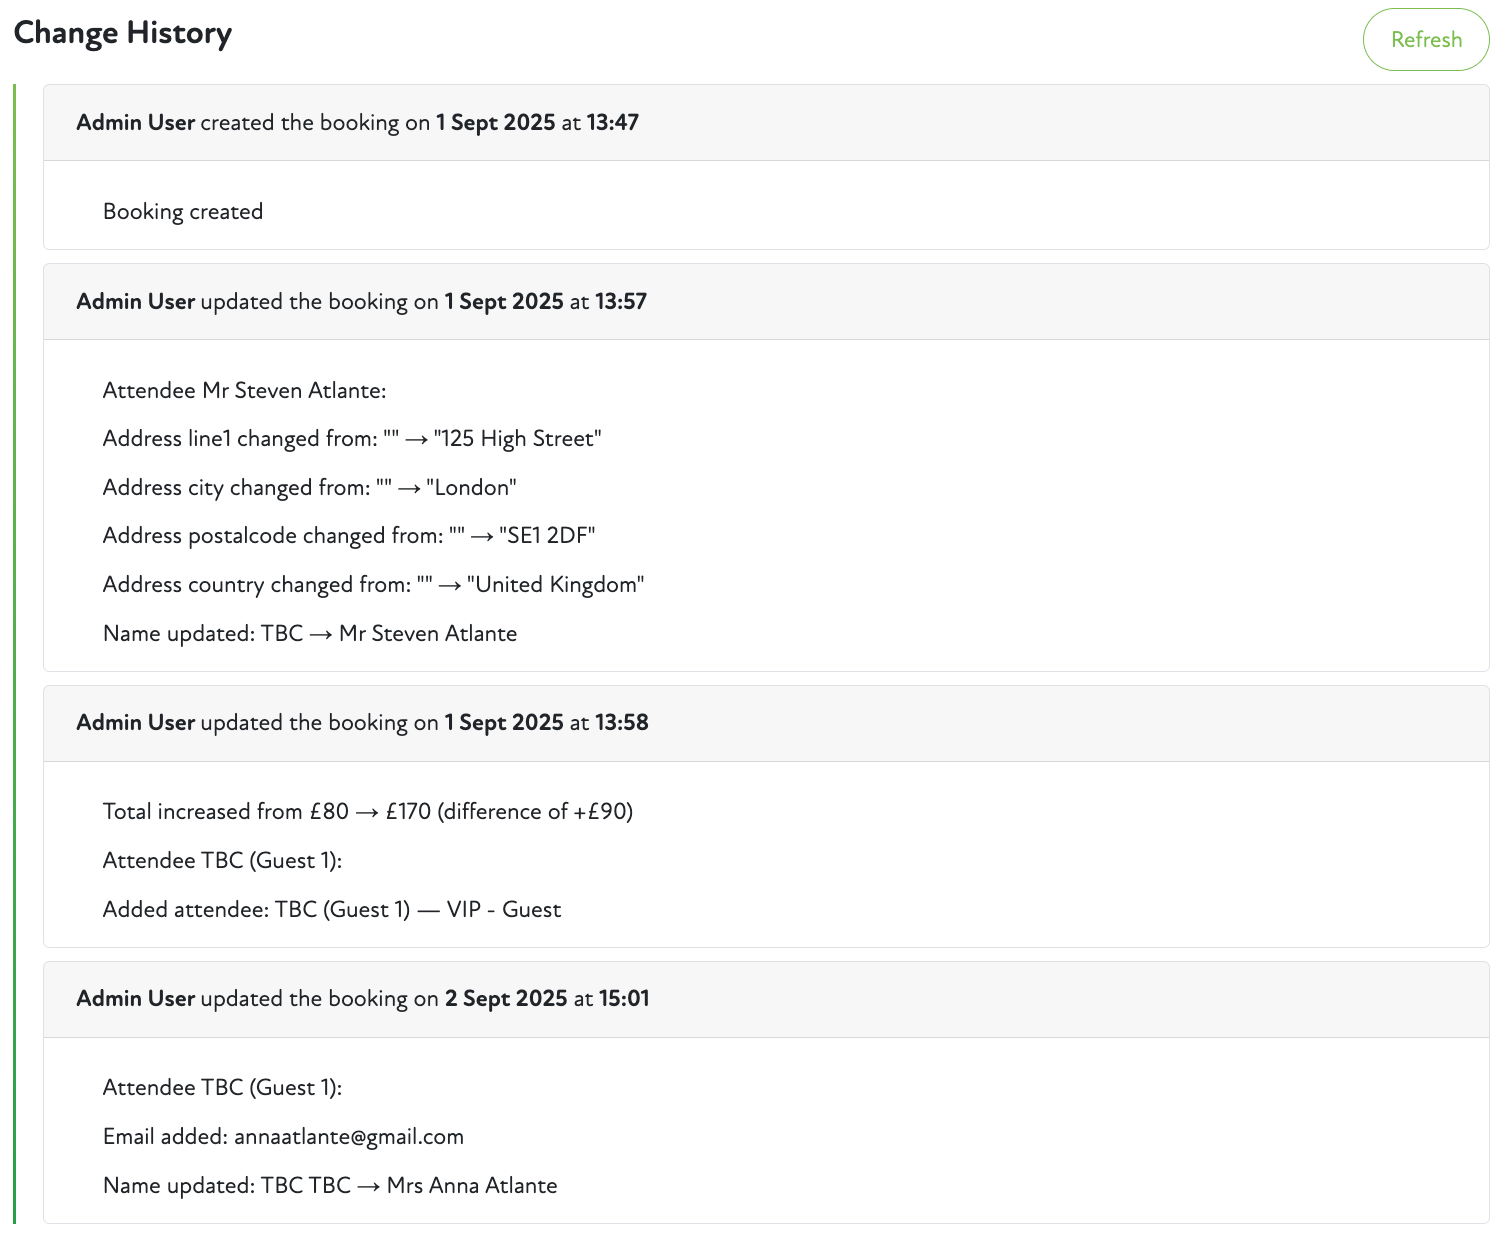Click 'Name updated' Mrs Anna Atlante line
Screen dimensions: 1505x1249
coord(330,1186)
